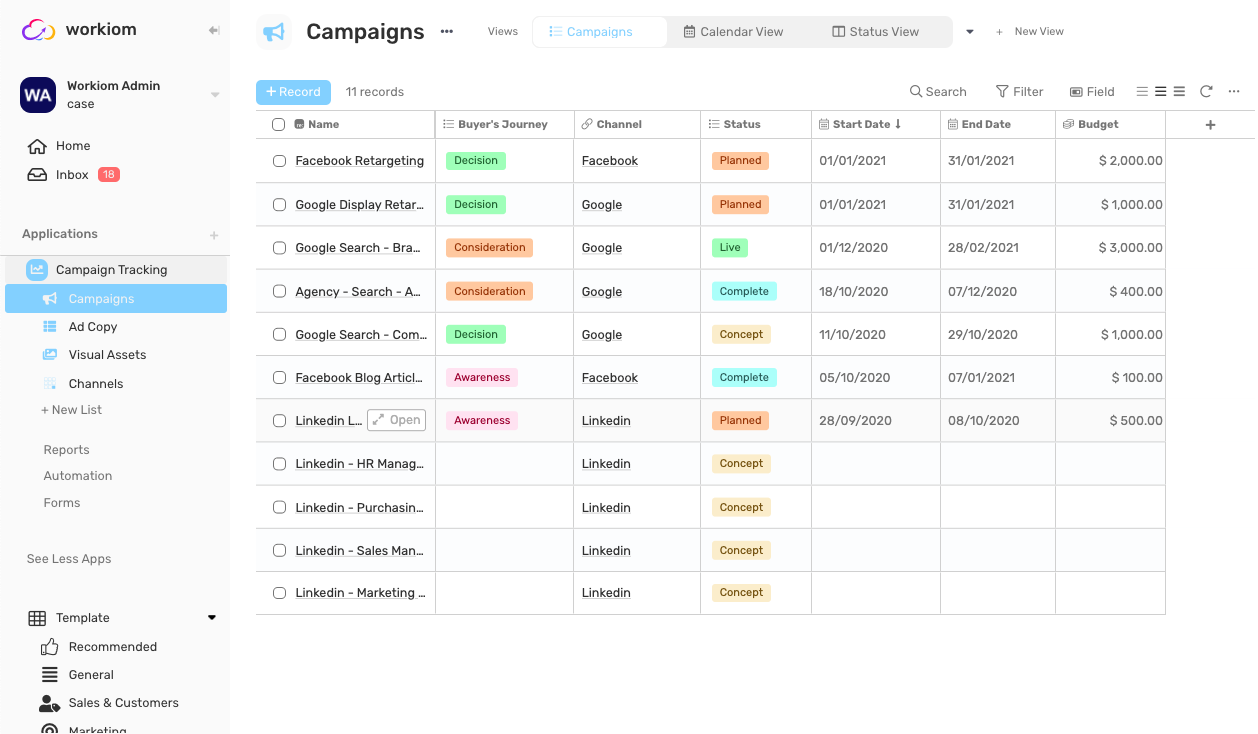This screenshot has height=734, width=1258.
Task: Open the views dropdown arrow near New View
Action: 968,31
